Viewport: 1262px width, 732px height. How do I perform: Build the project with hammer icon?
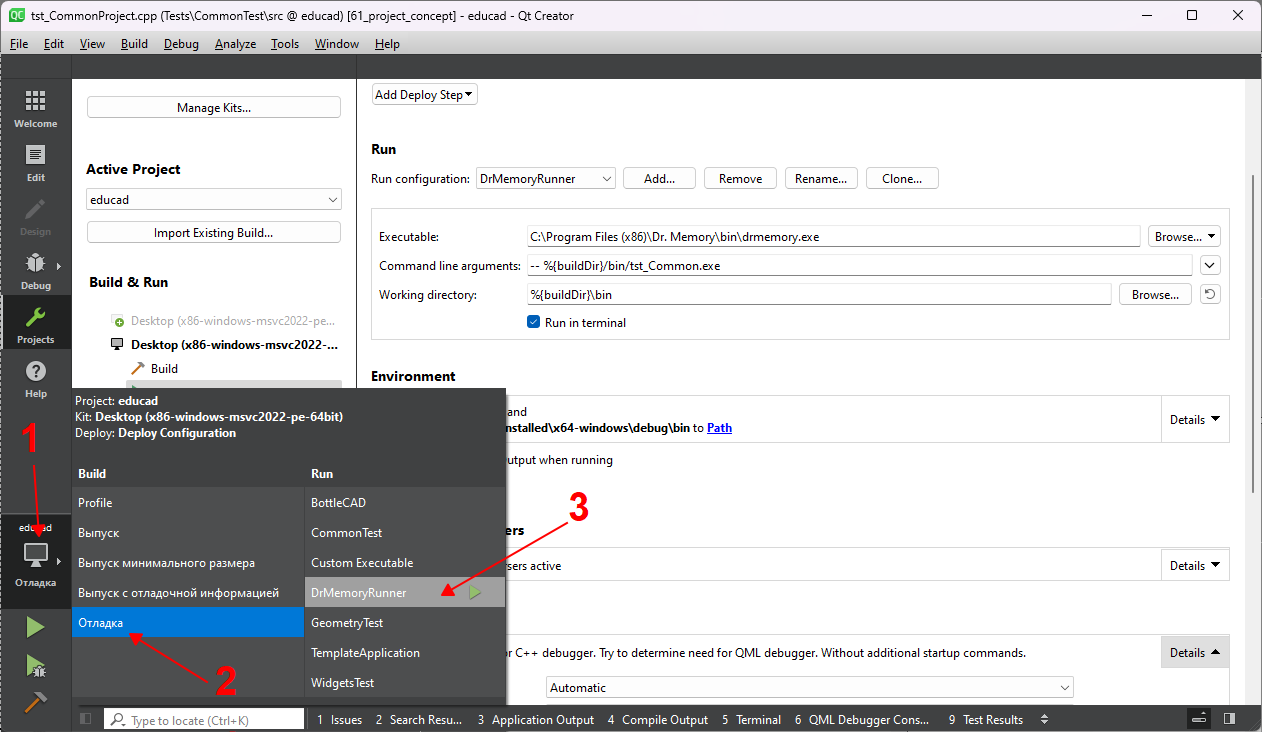point(36,702)
